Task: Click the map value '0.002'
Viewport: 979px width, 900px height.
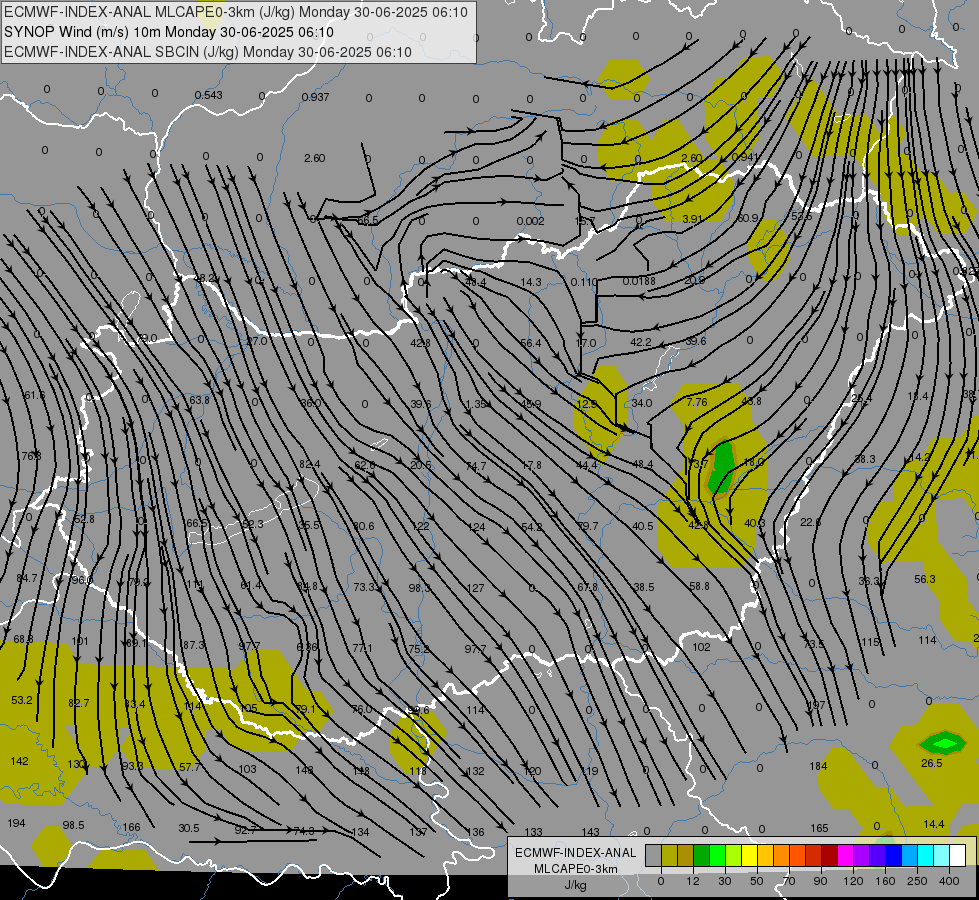Action: 530,221
